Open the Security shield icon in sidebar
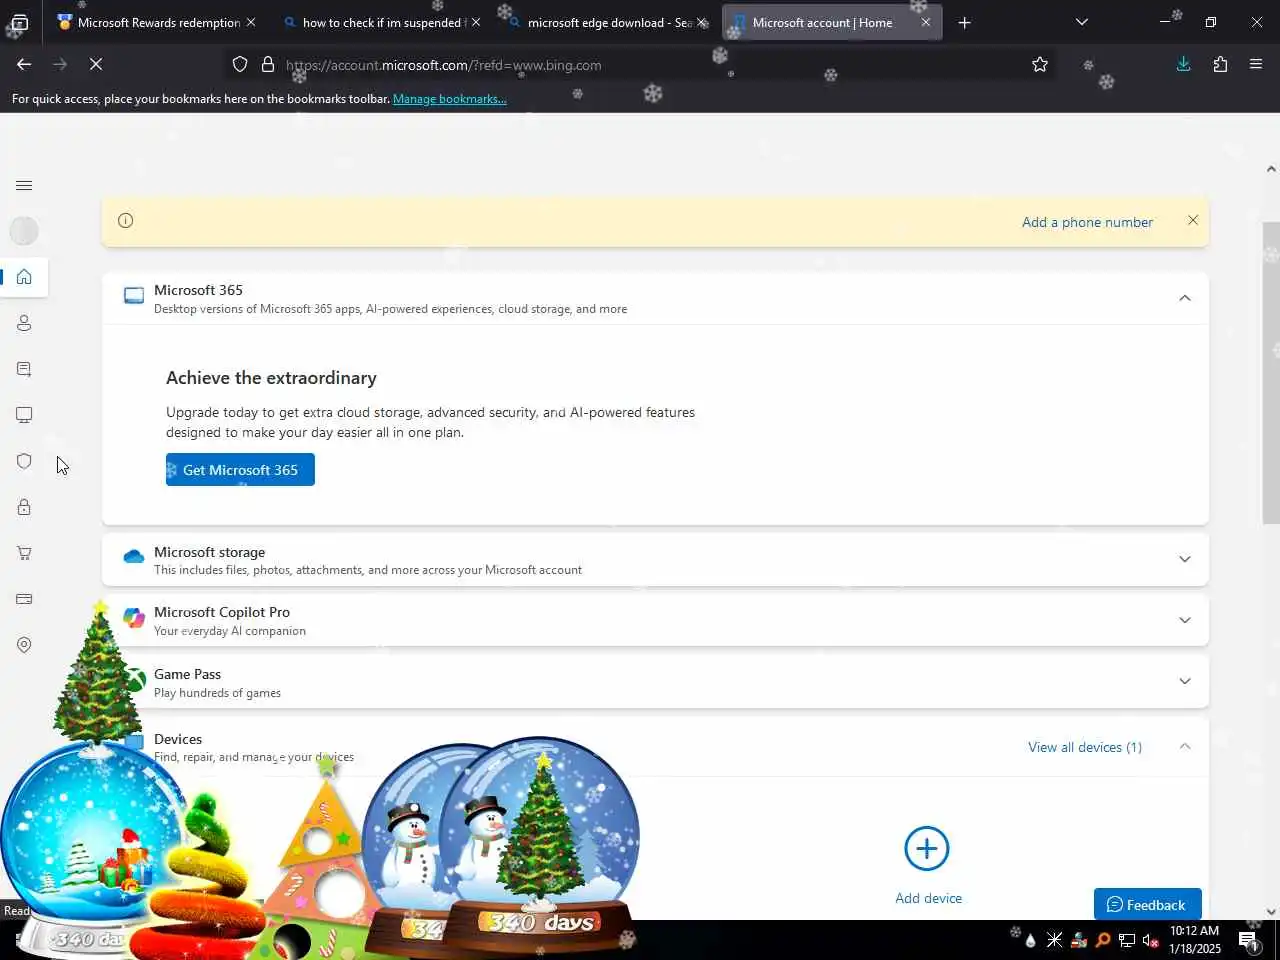The image size is (1280, 960). pos(24,461)
